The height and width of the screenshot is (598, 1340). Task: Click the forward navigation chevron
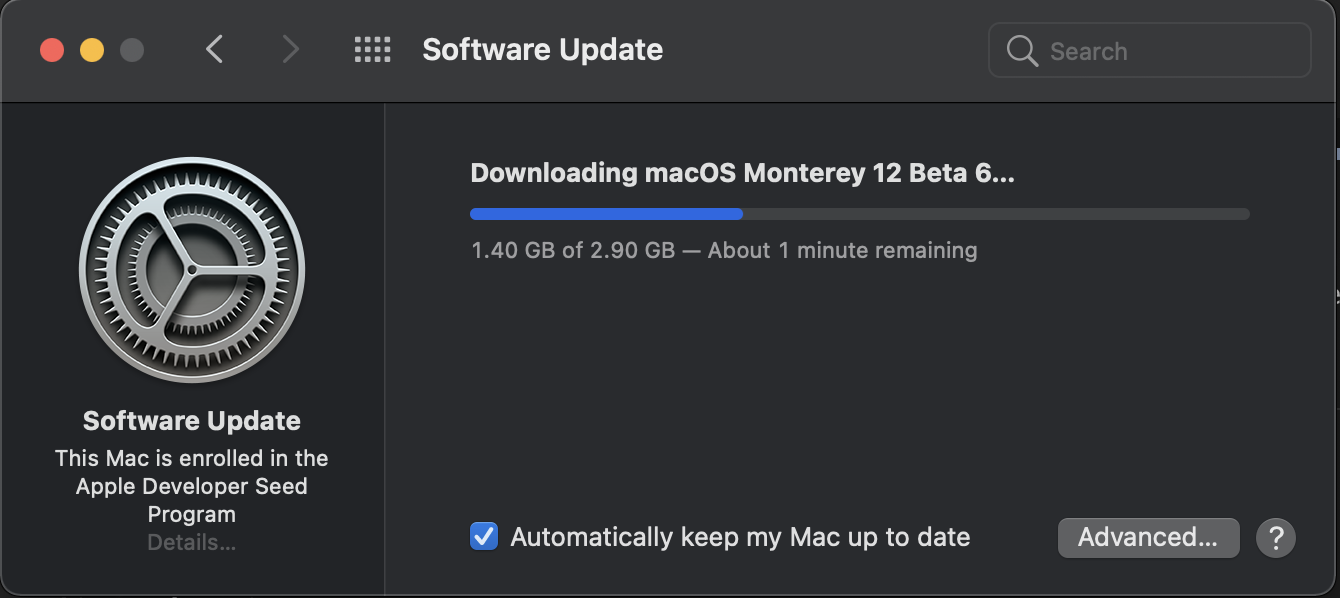[x=290, y=49]
